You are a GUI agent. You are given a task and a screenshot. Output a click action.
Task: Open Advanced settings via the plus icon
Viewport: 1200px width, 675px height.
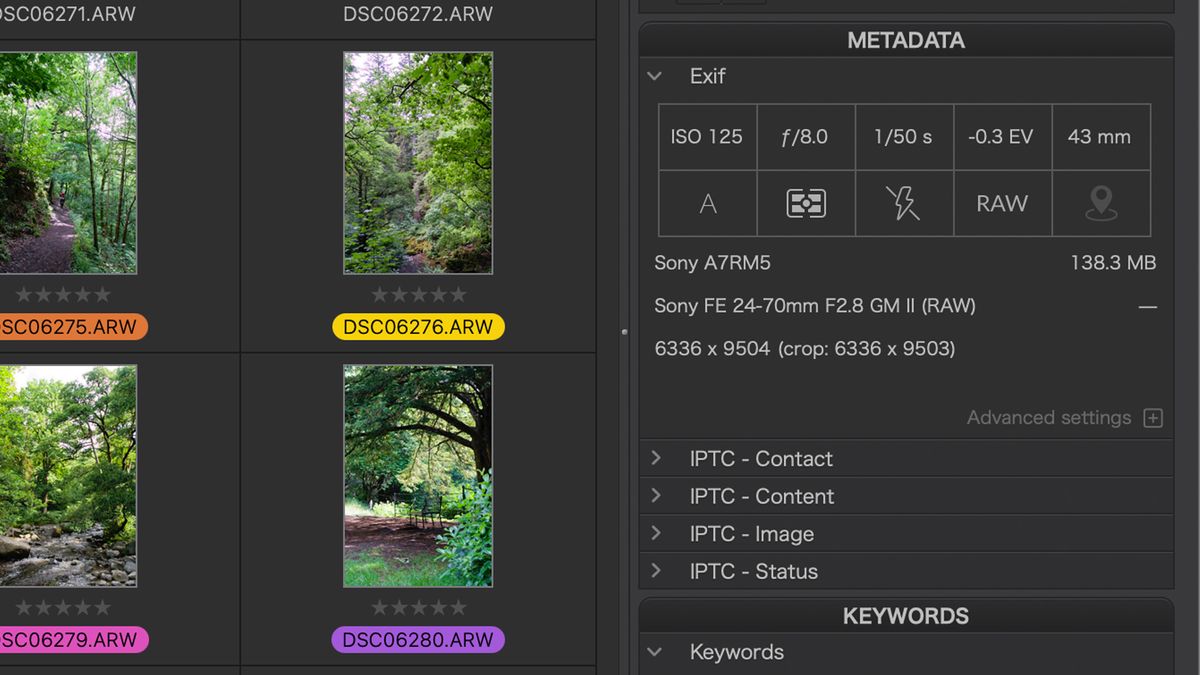click(1154, 417)
